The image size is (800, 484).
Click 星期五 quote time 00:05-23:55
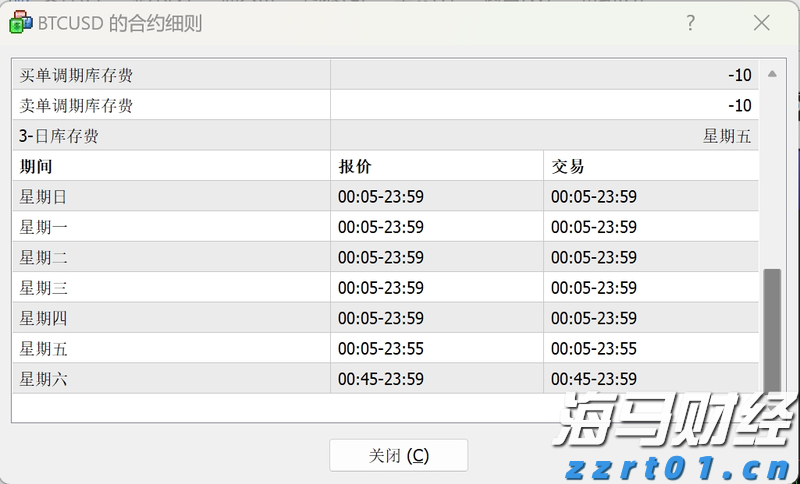(381, 349)
